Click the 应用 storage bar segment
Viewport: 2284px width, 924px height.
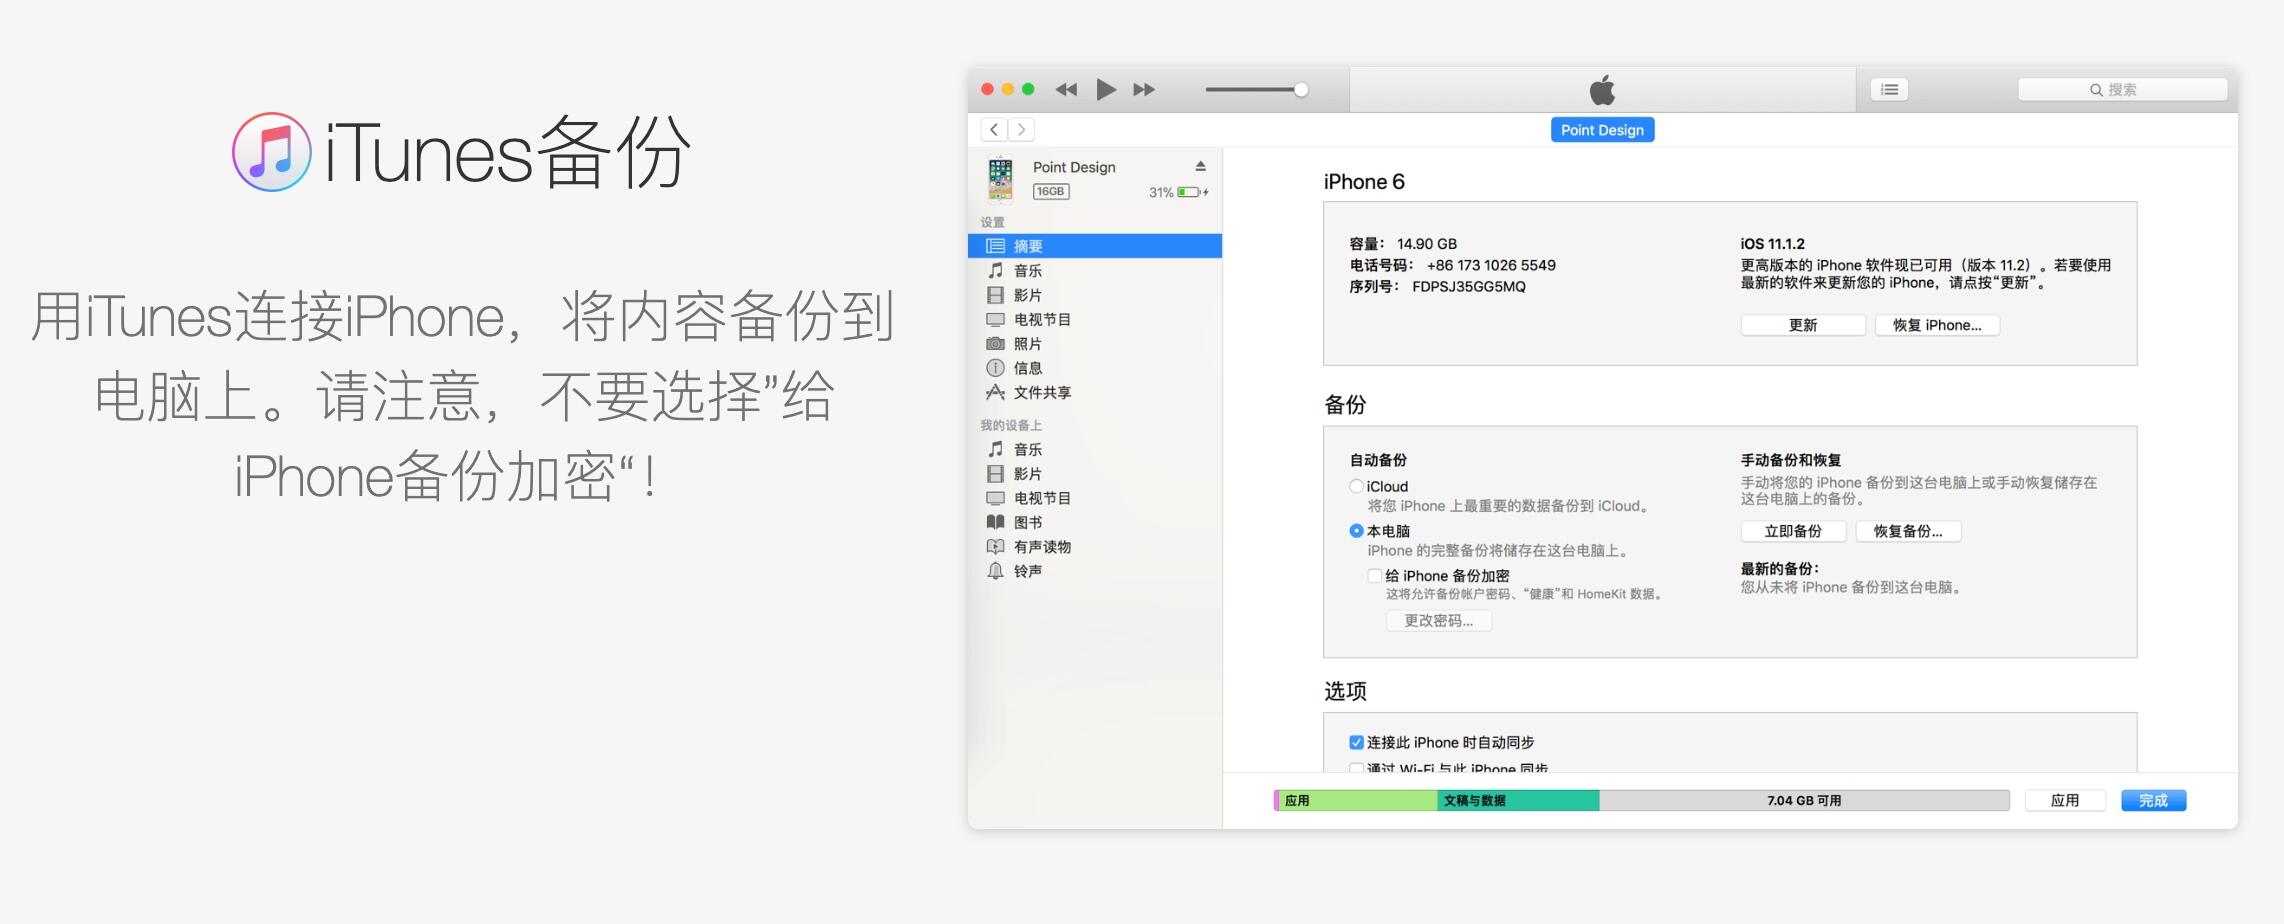(1358, 800)
